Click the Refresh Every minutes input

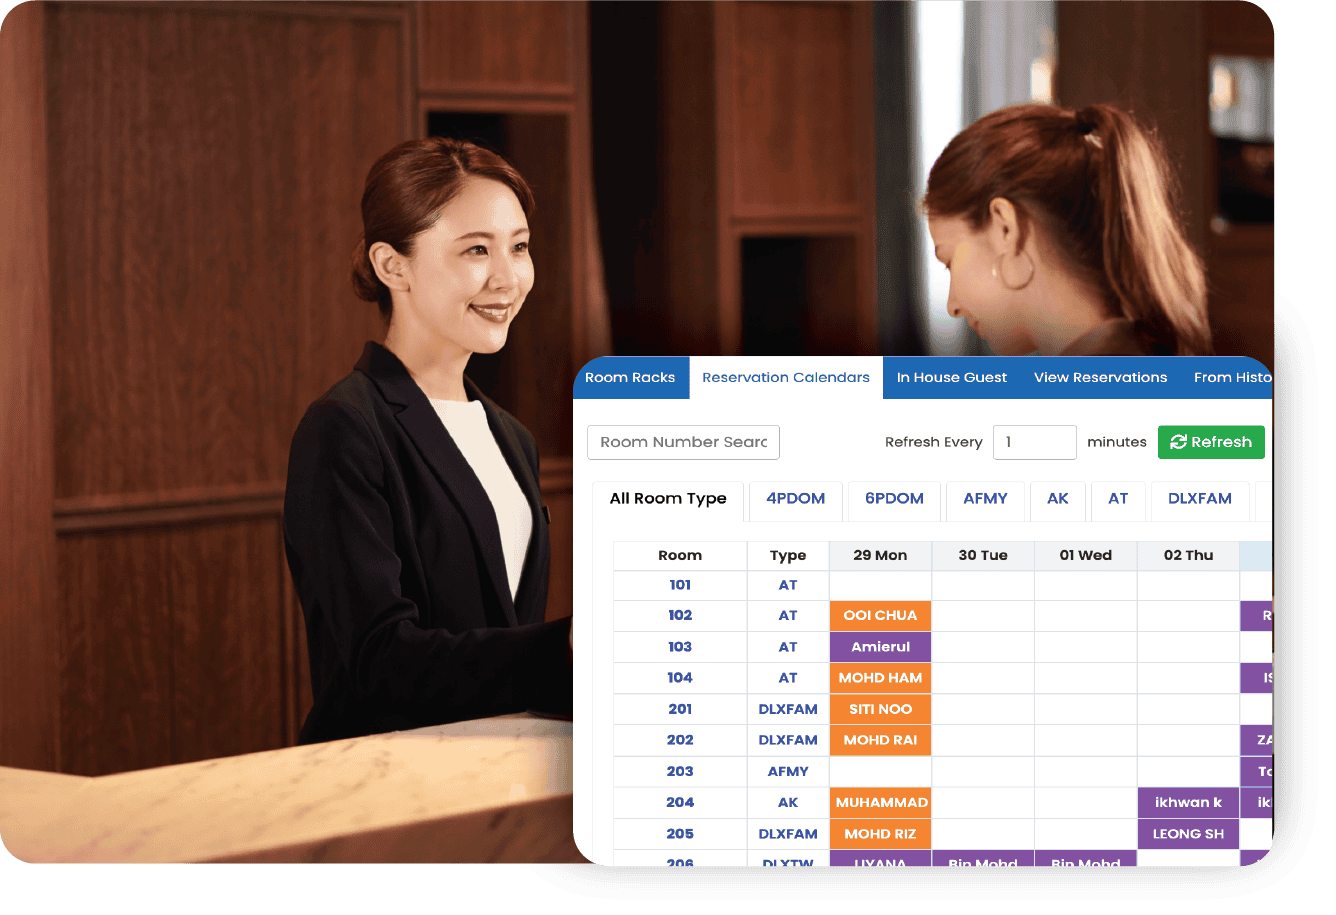pos(1034,442)
